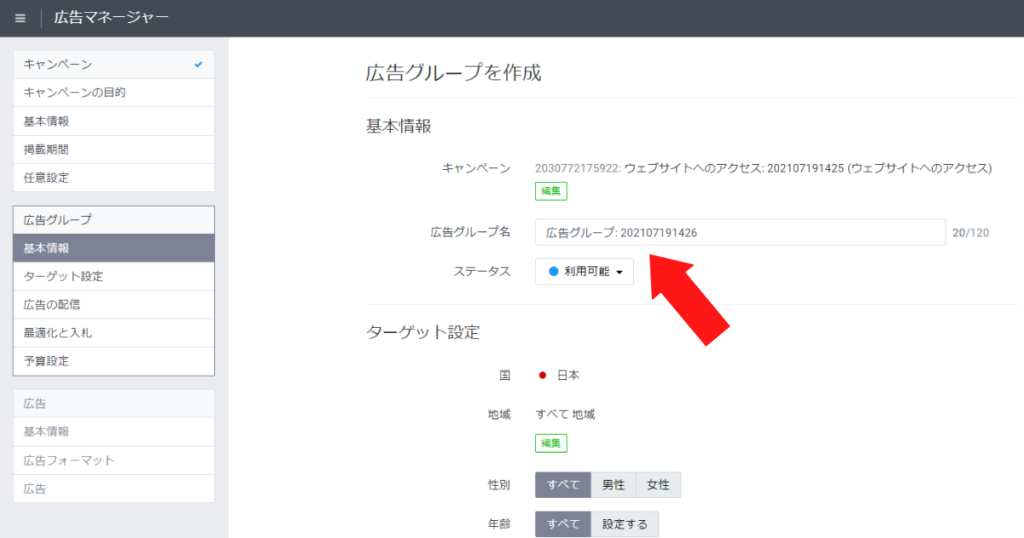Open the ステータス 利用可能 dropdown

click(x=584, y=272)
